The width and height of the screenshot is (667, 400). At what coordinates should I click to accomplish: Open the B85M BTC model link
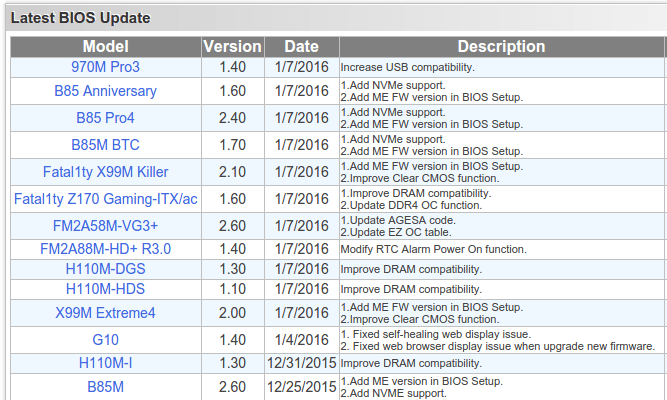point(105,145)
